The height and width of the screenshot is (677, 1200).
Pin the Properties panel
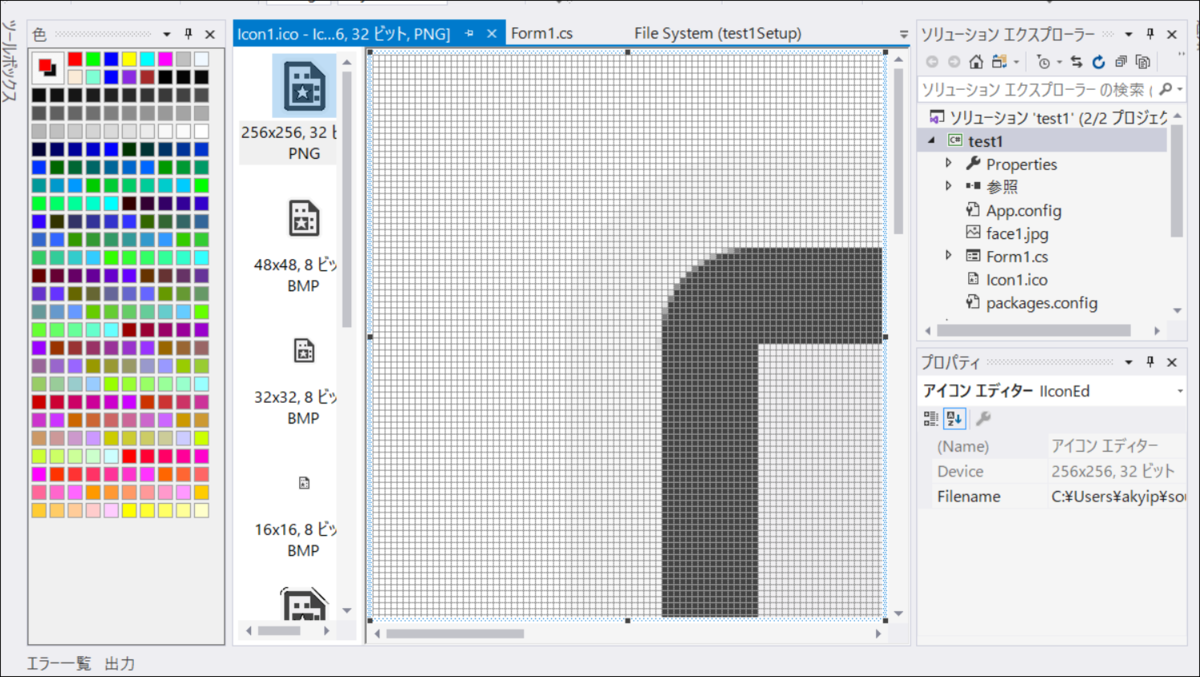point(1150,362)
